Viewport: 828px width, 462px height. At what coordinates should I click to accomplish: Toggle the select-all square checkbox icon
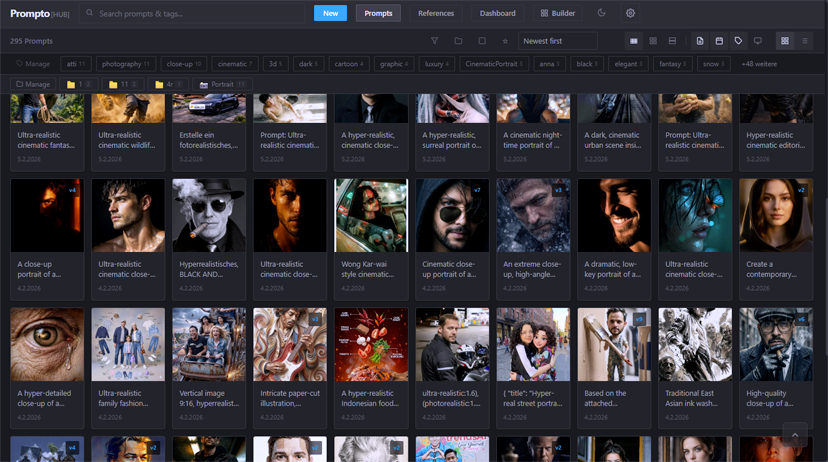tap(482, 41)
